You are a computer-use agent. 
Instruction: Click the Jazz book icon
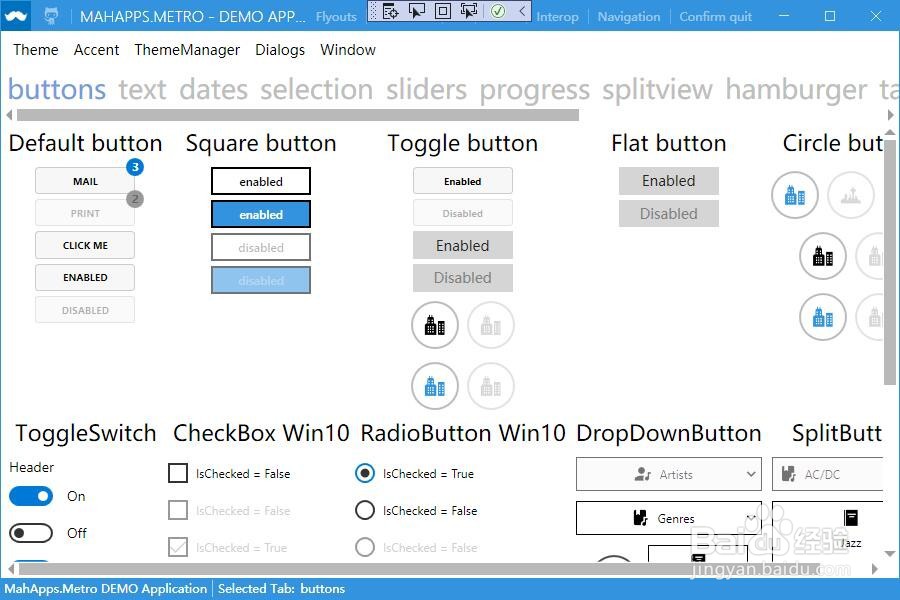851,518
